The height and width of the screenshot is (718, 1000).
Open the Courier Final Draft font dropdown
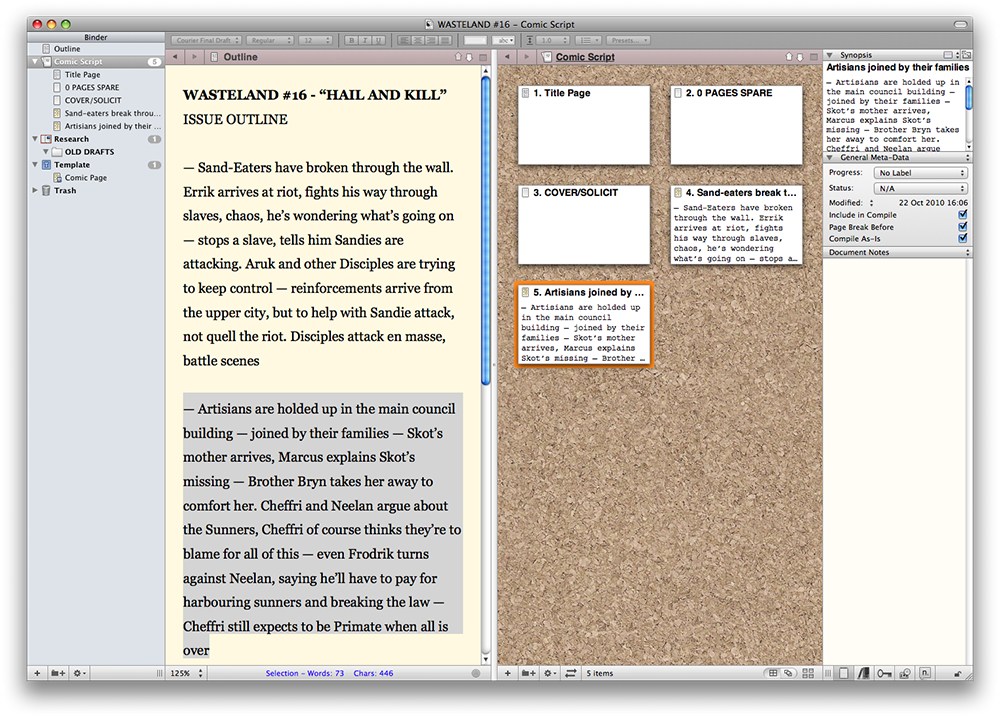[x=208, y=40]
